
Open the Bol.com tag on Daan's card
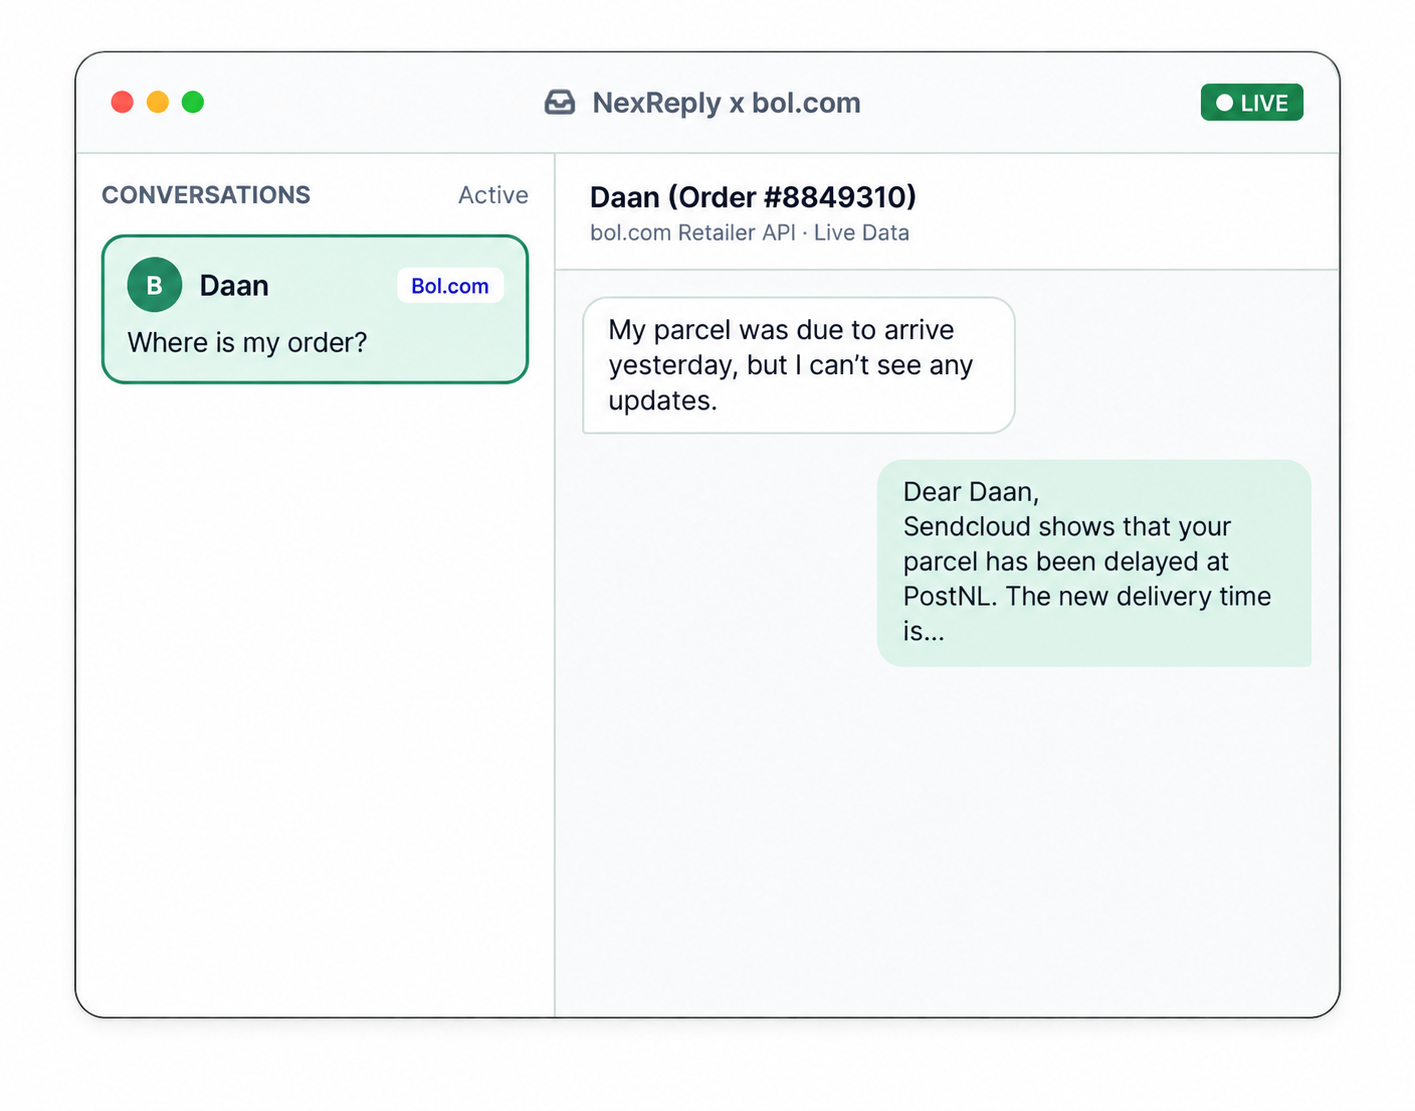[450, 286]
